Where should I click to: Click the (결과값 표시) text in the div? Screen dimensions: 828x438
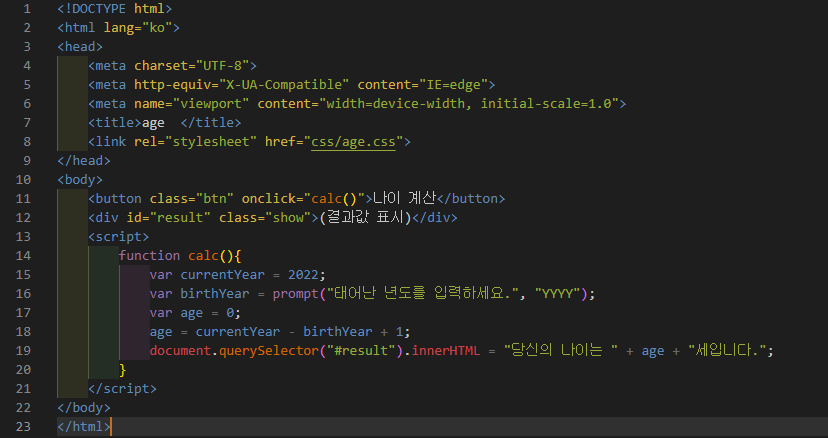click(x=365, y=217)
